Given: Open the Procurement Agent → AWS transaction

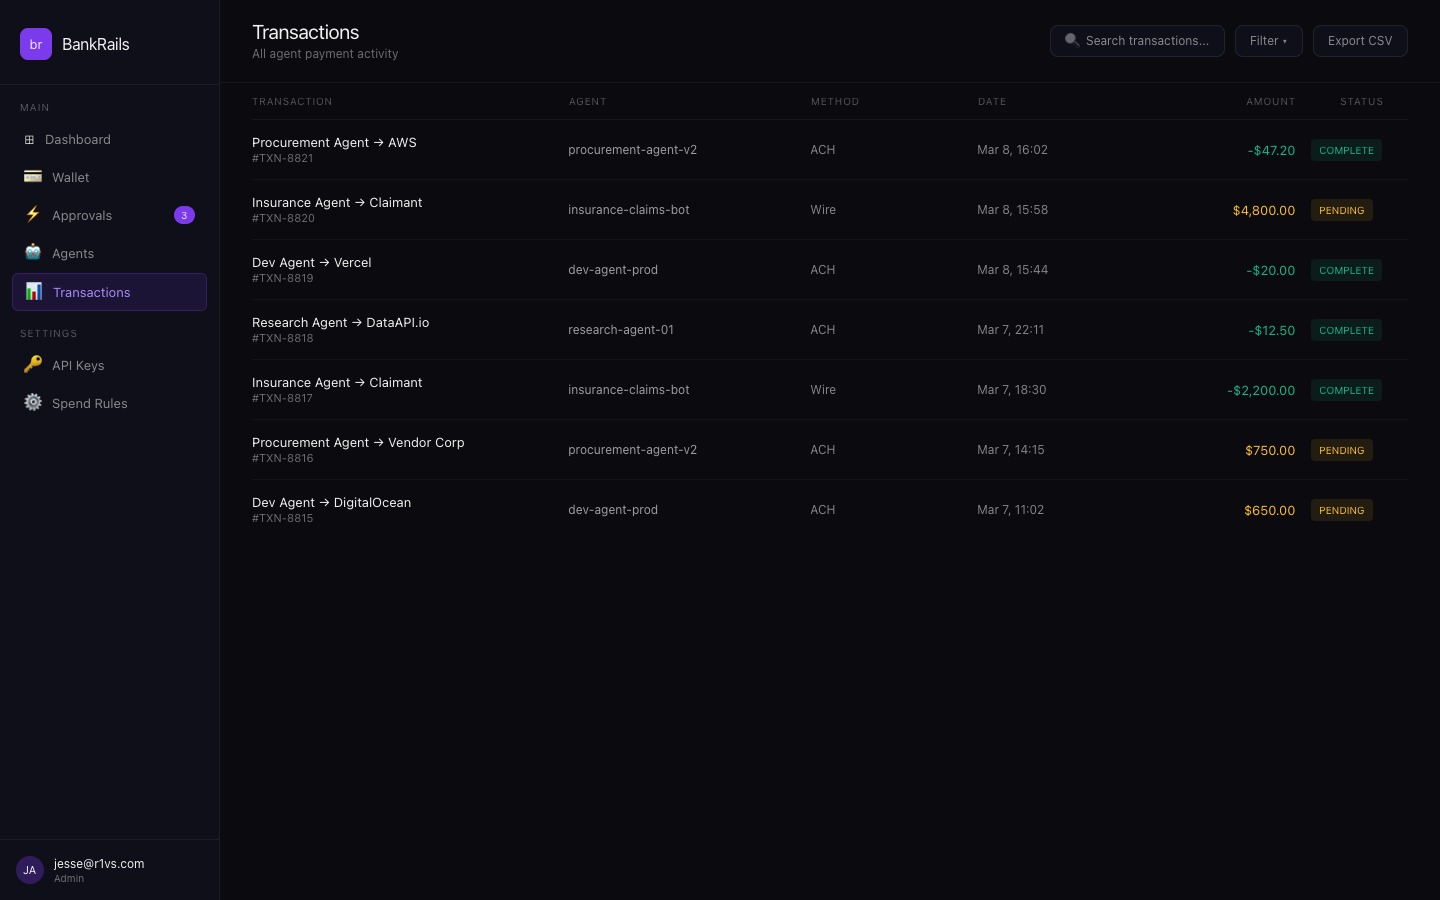Looking at the screenshot, I should tap(334, 143).
